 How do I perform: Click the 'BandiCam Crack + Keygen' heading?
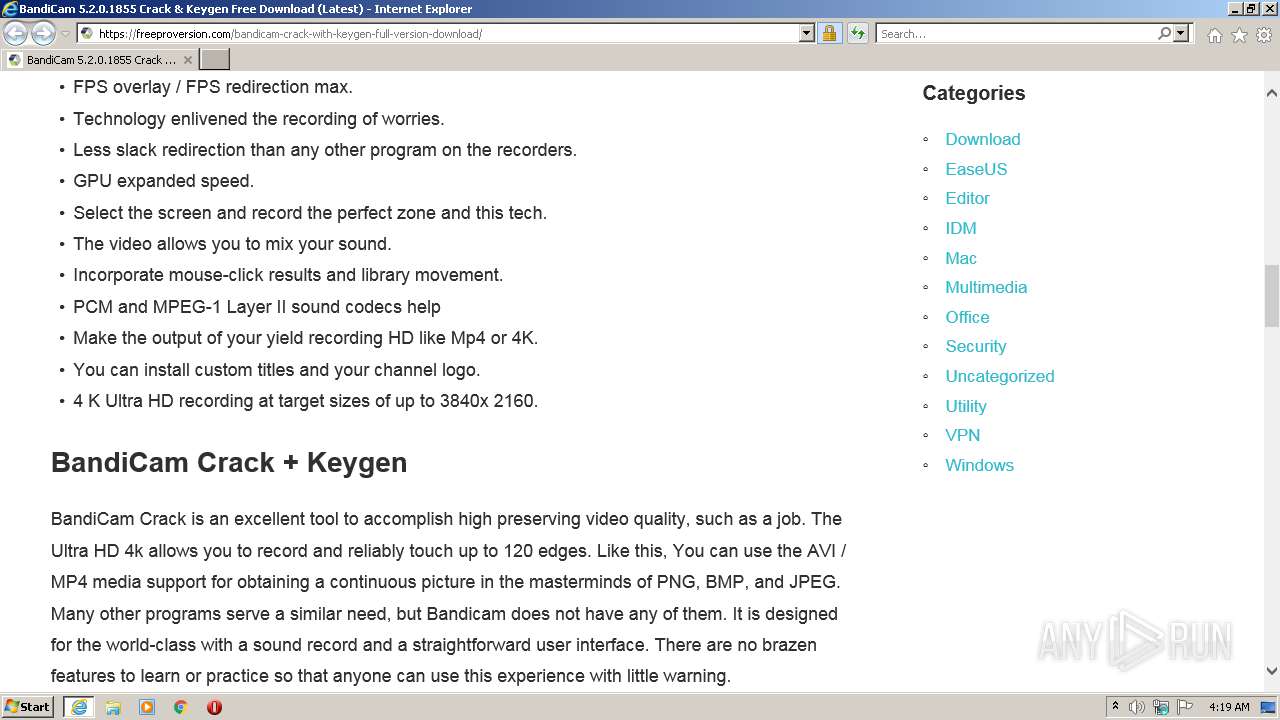229,463
